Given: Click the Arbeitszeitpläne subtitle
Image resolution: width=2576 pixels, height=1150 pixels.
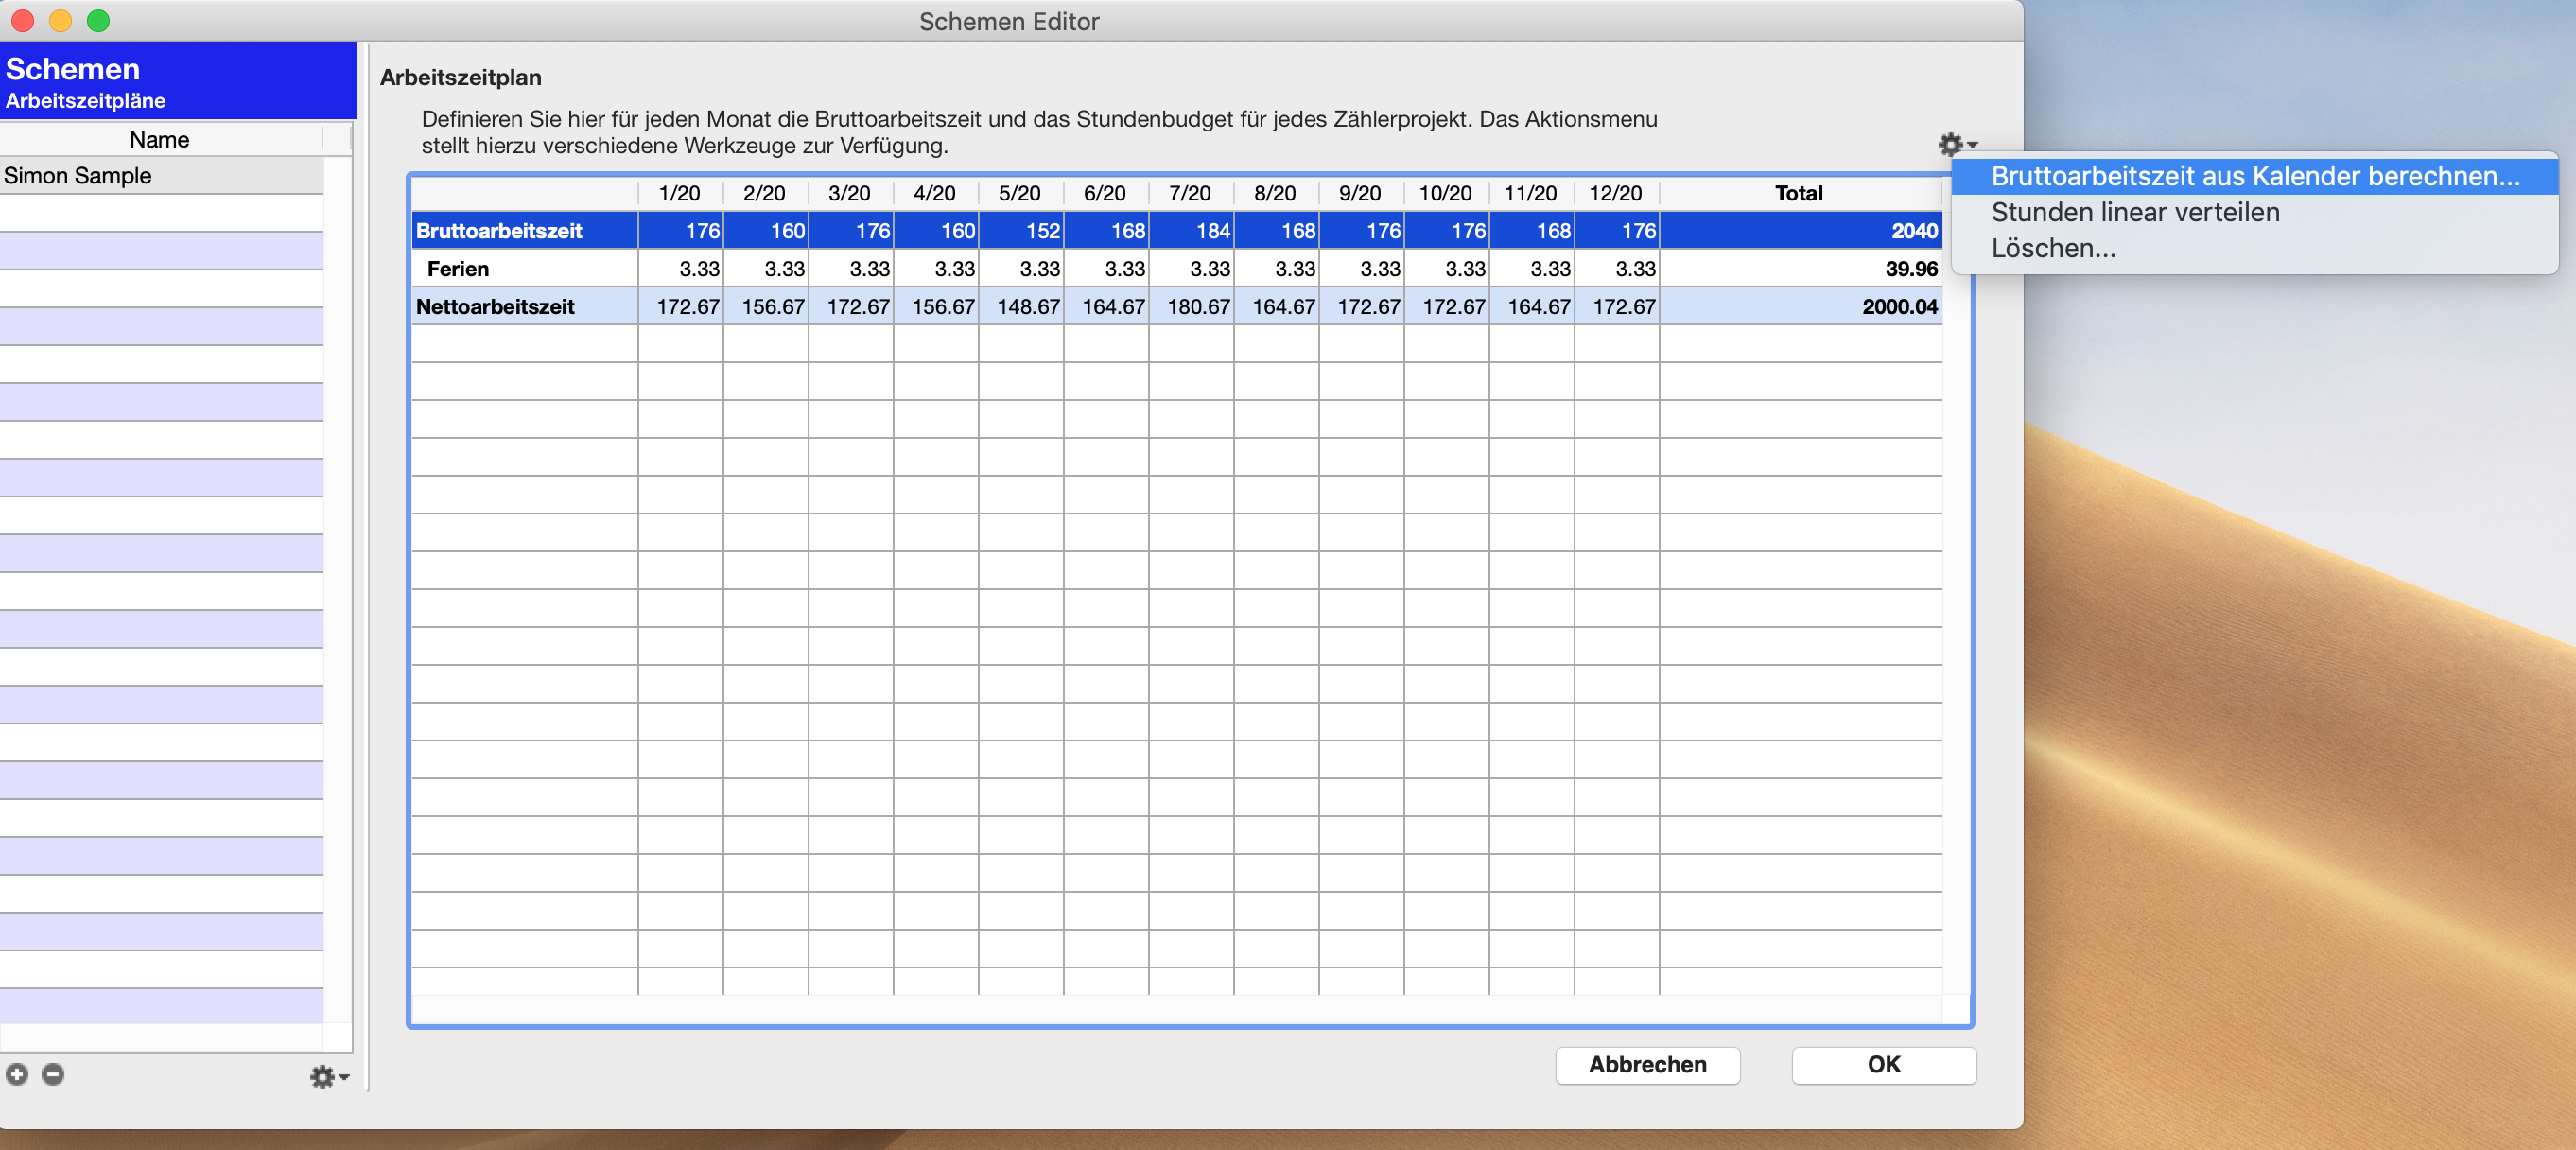Looking at the screenshot, I should coord(86,101).
